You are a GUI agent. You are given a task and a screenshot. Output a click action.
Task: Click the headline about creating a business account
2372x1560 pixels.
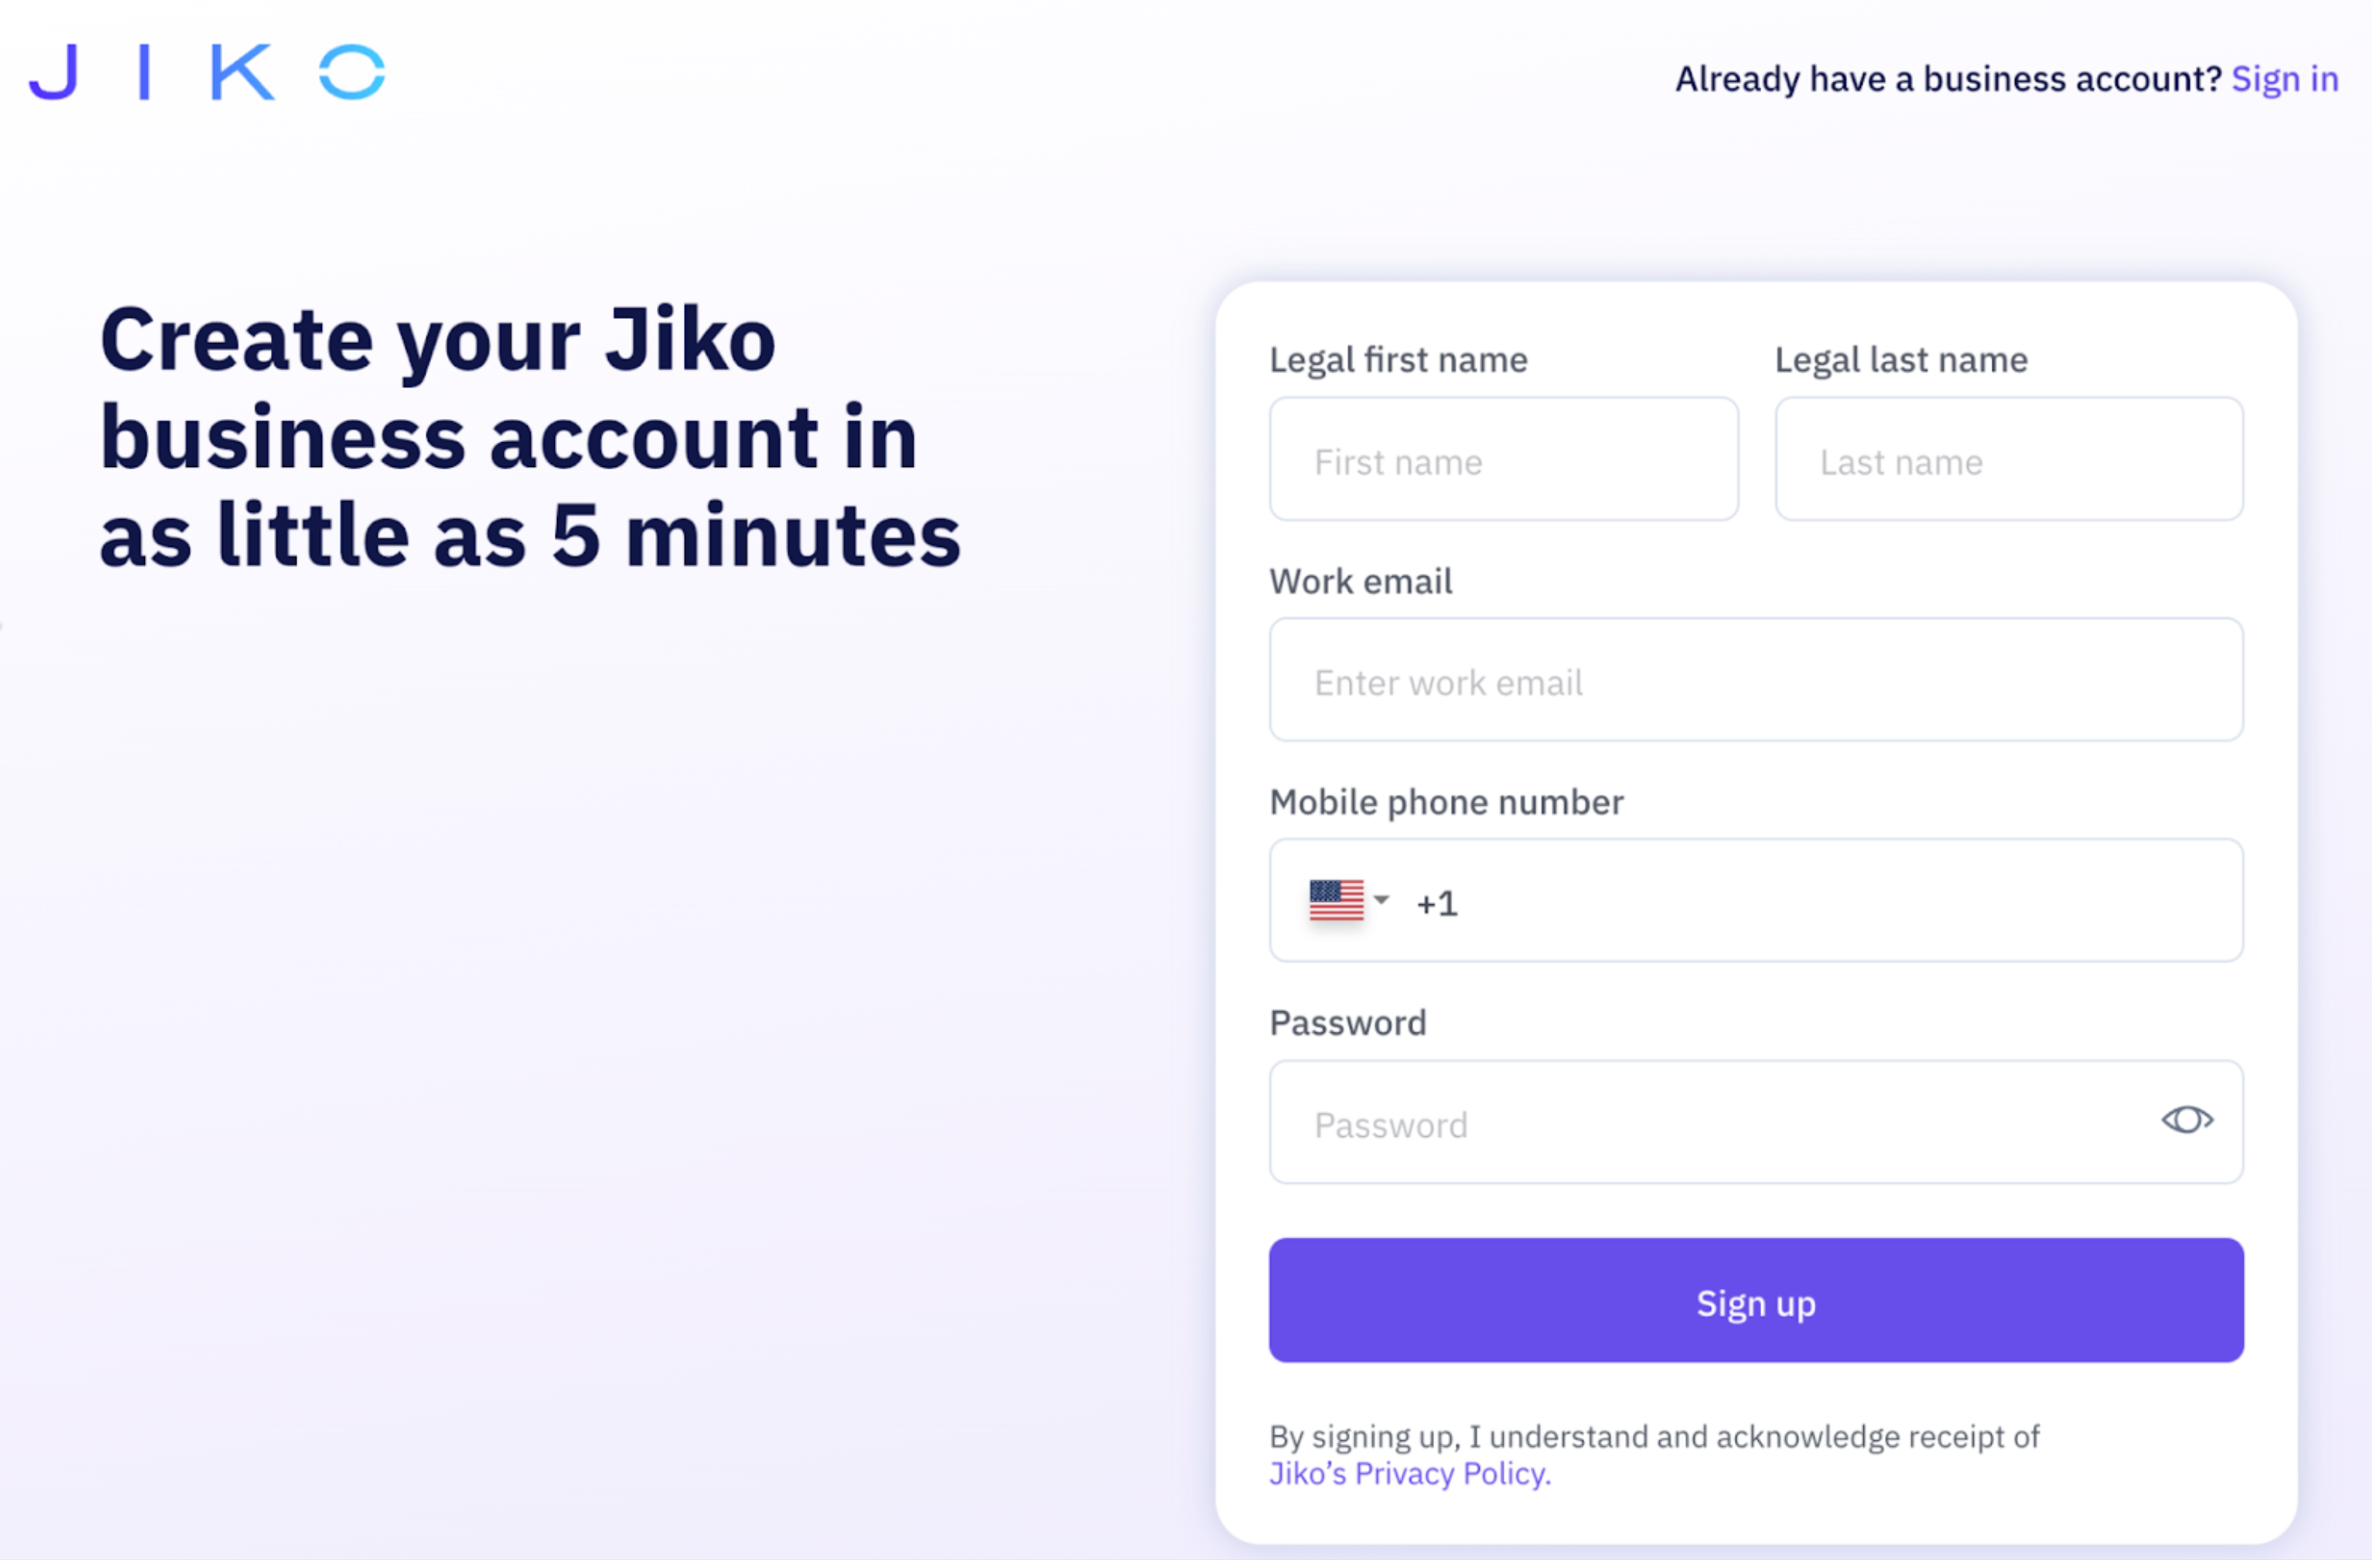tap(528, 434)
